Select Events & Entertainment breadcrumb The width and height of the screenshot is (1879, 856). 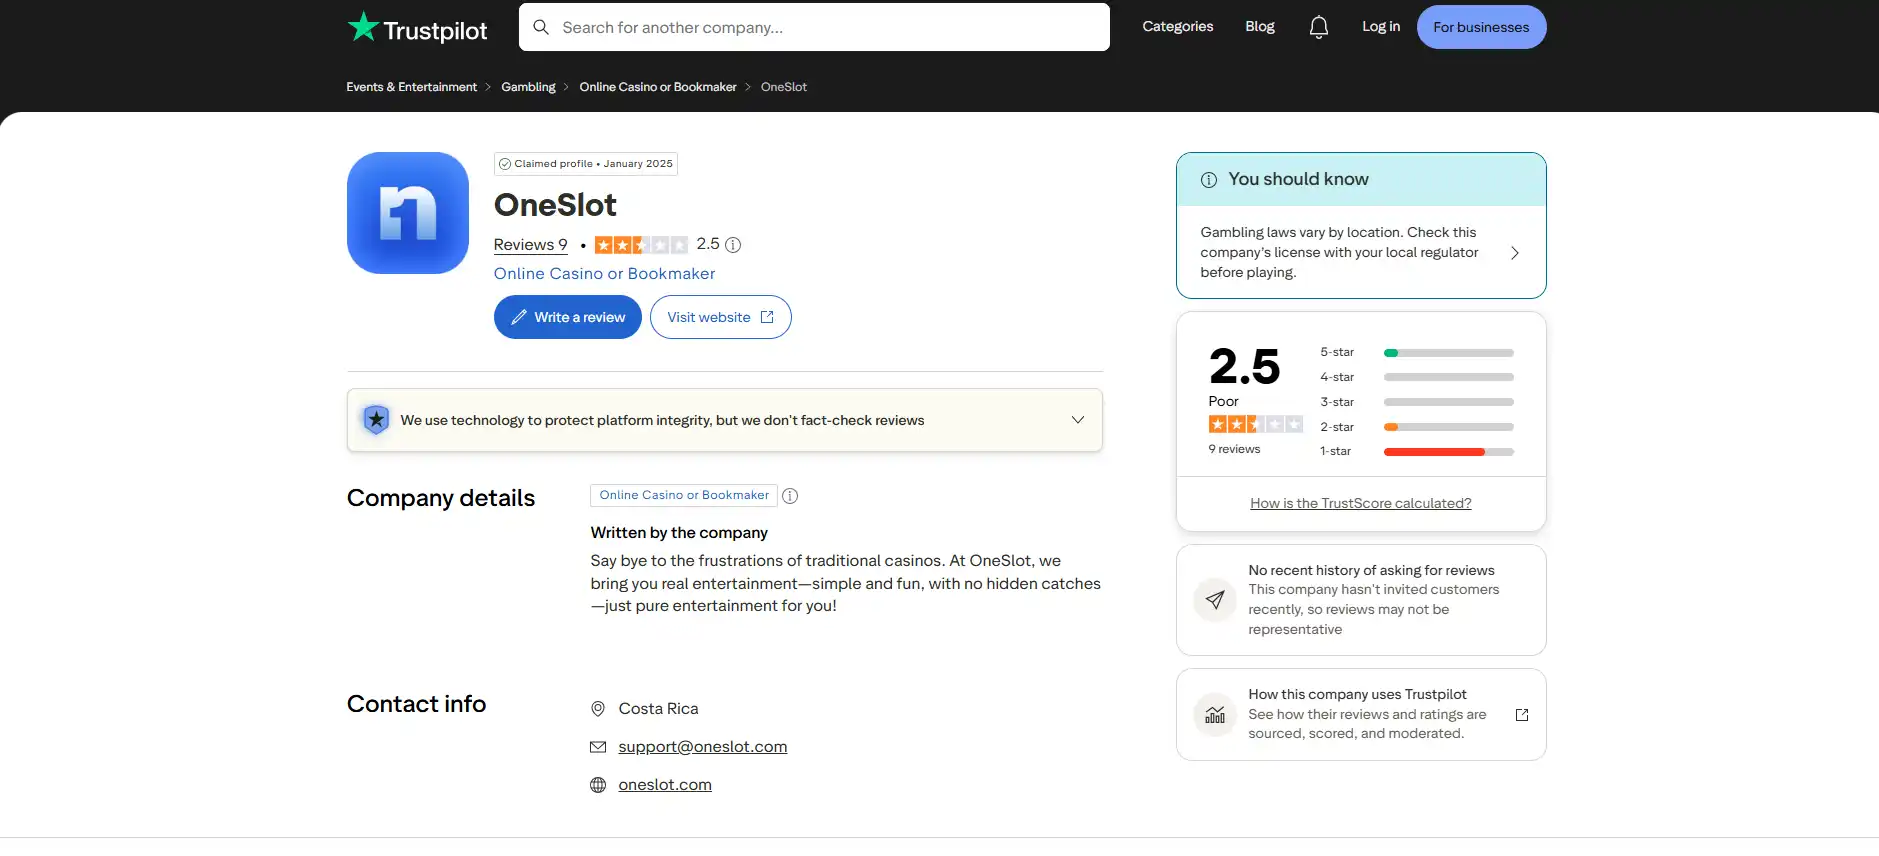click(412, 87)
